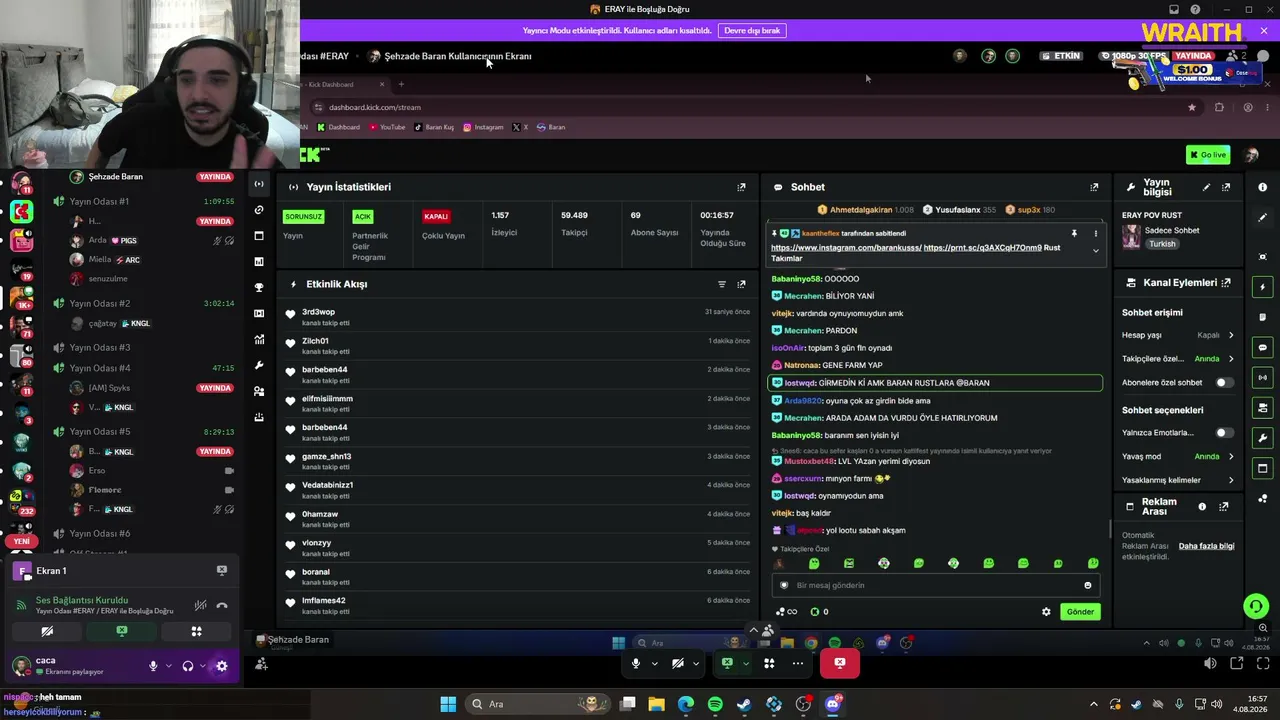This screenshot has height=720, width=1280.
Task: Toggle Yalnızca Emotlarla chat switch
Action: pos(1222,433)
